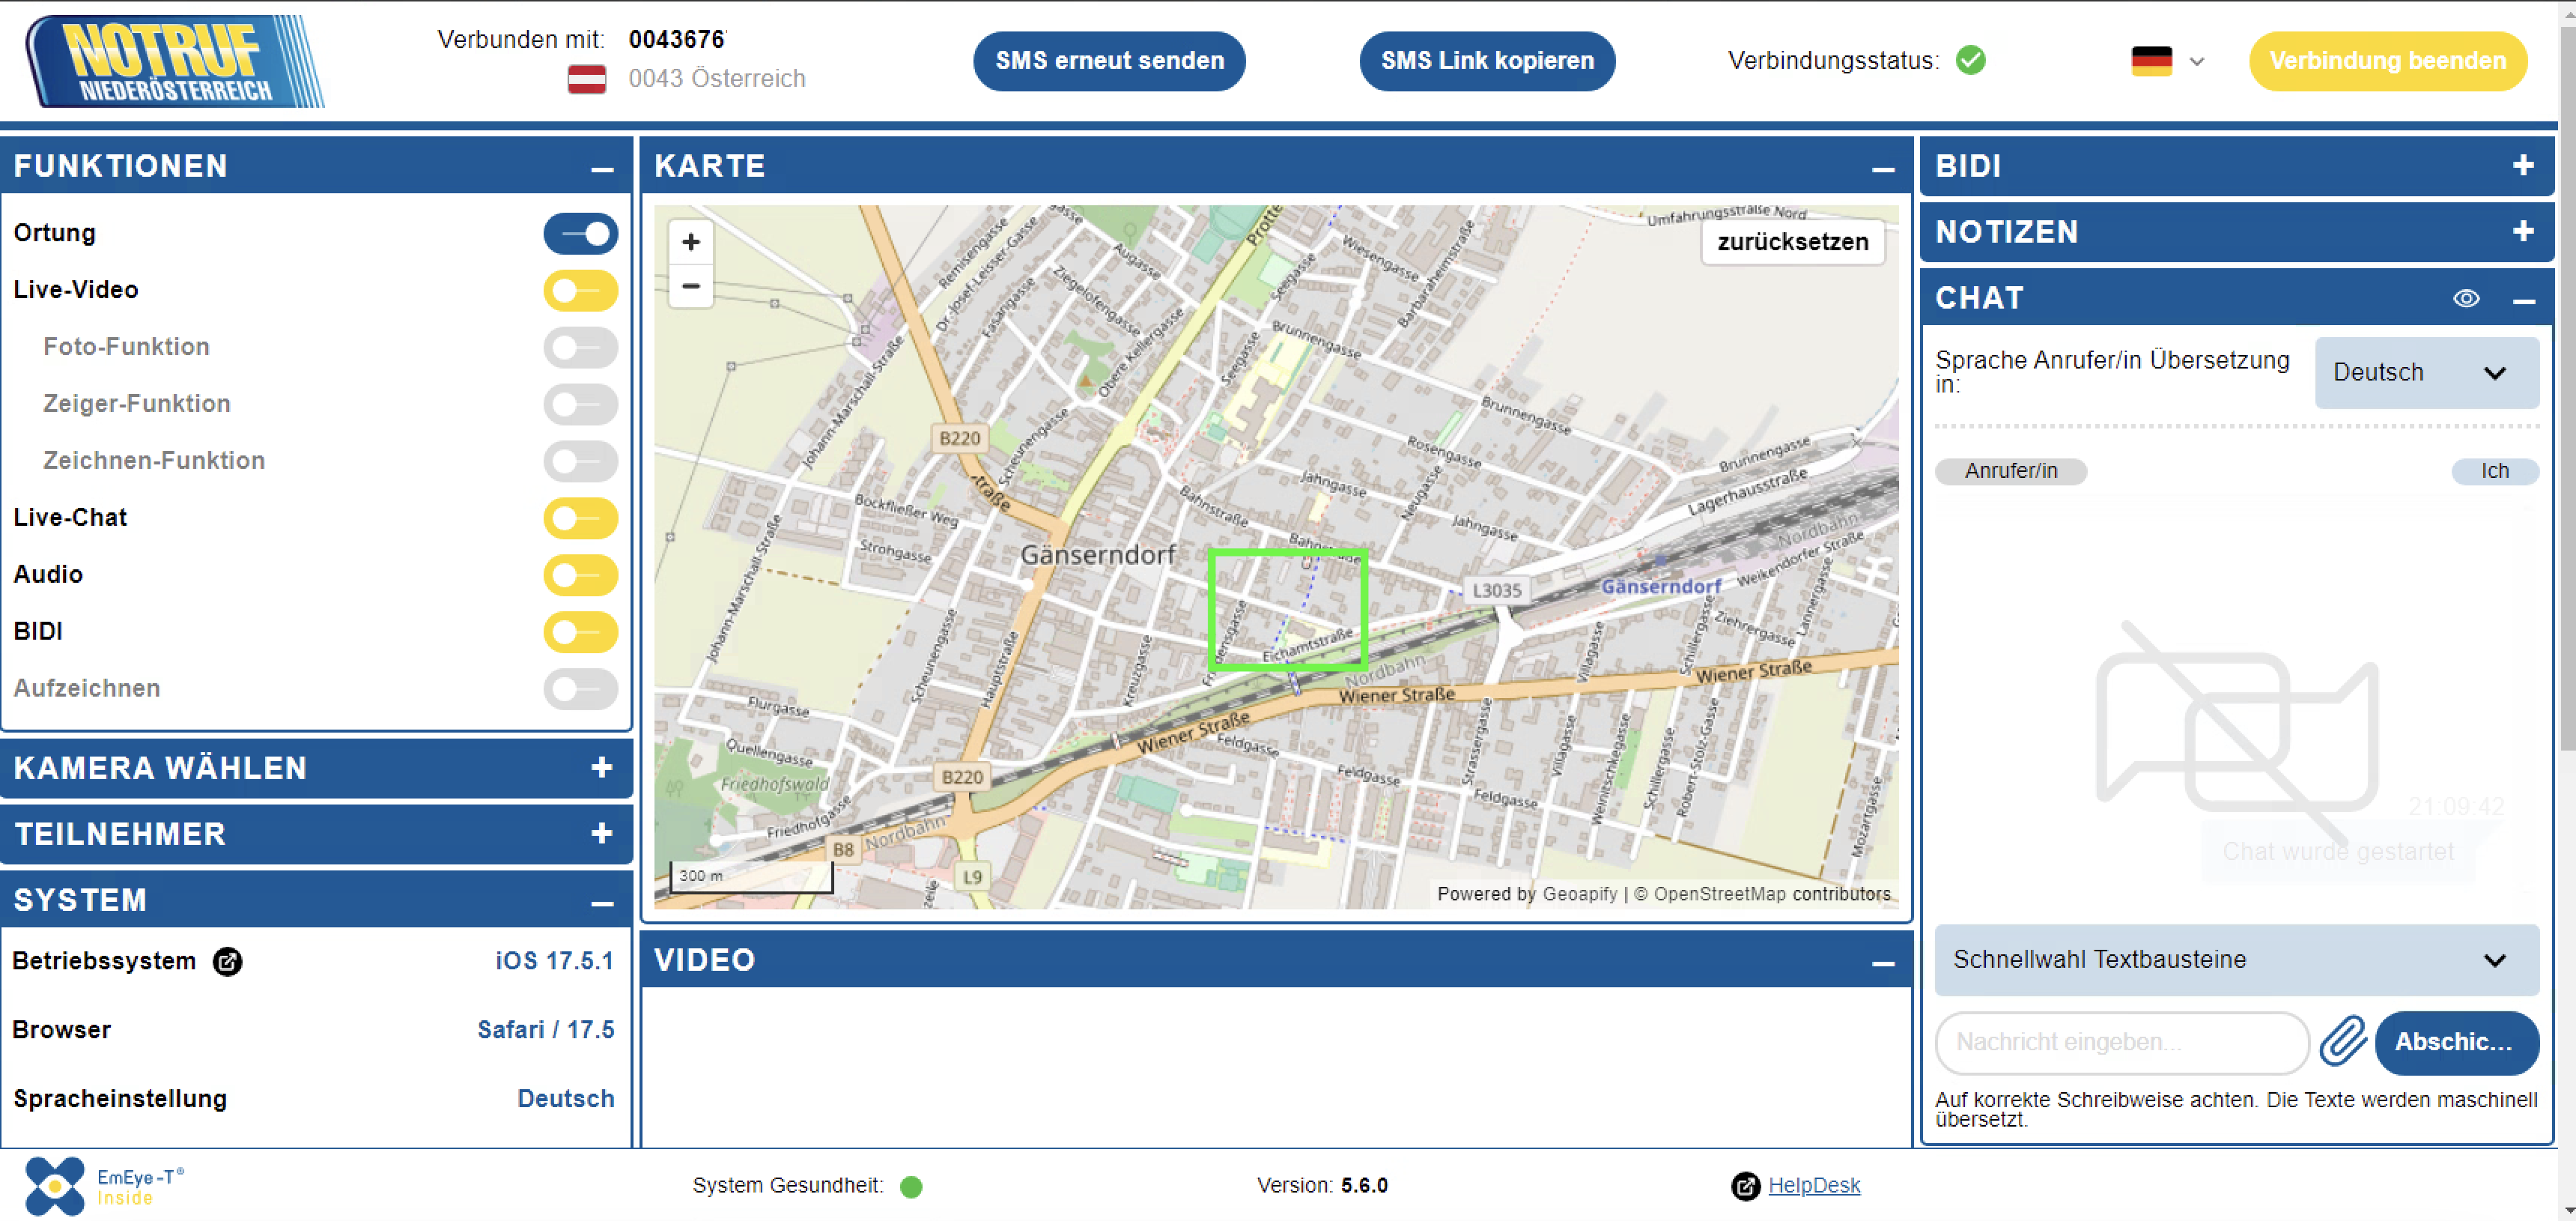Click the paperclip attachment icon

tap(2342, 1041)
